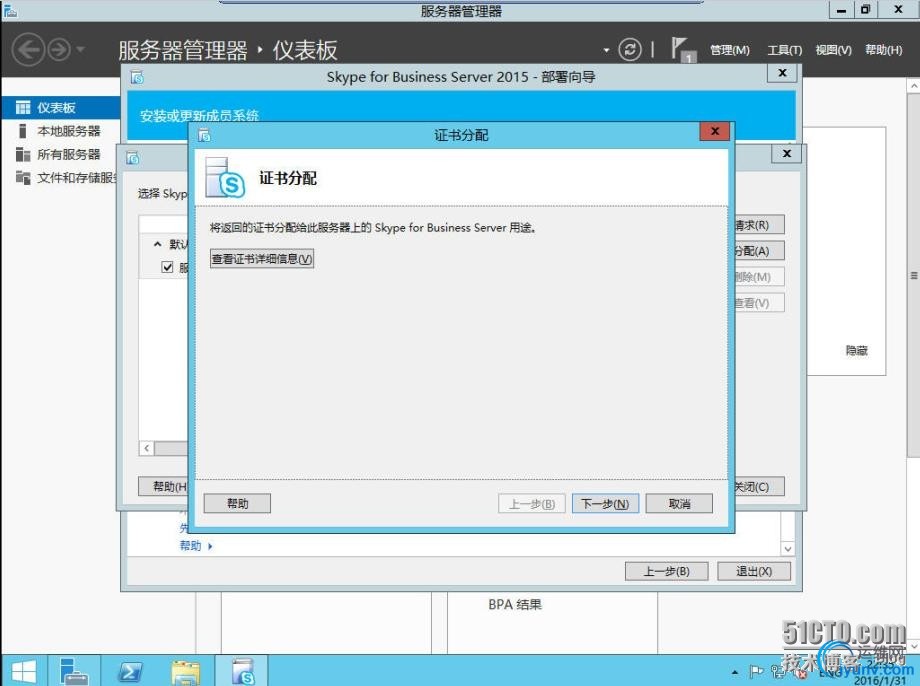The height and width of the screenshot is (686, 920).
Task: Click Close (C) in Certificate Wizard
Action: (759, 486)
